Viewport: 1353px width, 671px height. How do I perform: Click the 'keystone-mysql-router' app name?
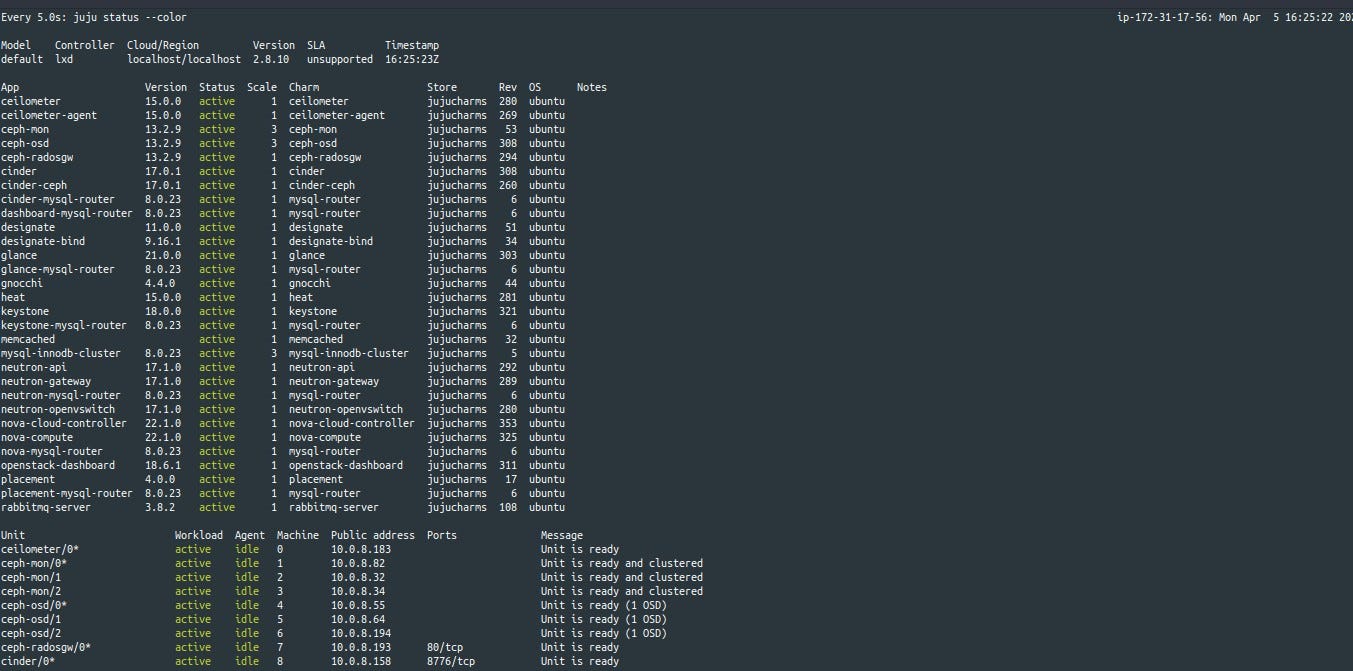[64, 325]
